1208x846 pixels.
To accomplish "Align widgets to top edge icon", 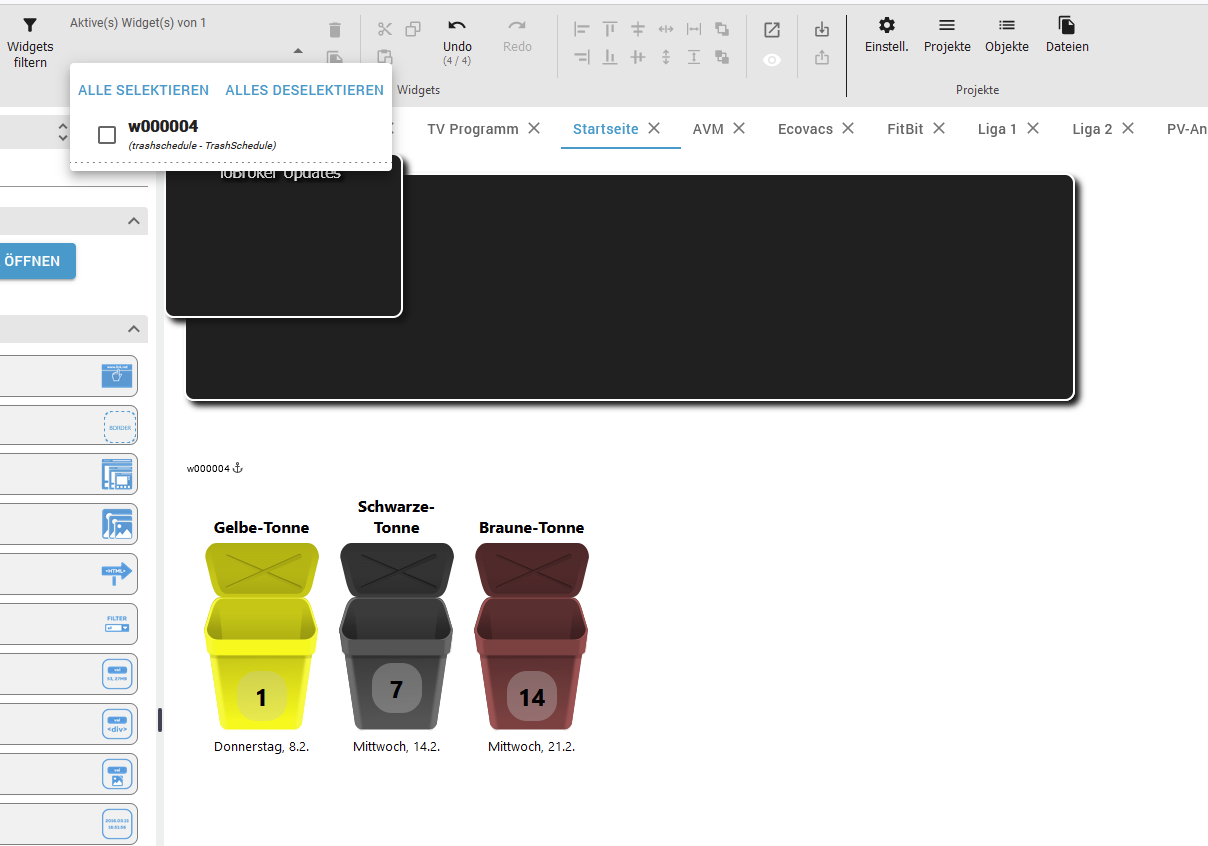I will [610, 29].
